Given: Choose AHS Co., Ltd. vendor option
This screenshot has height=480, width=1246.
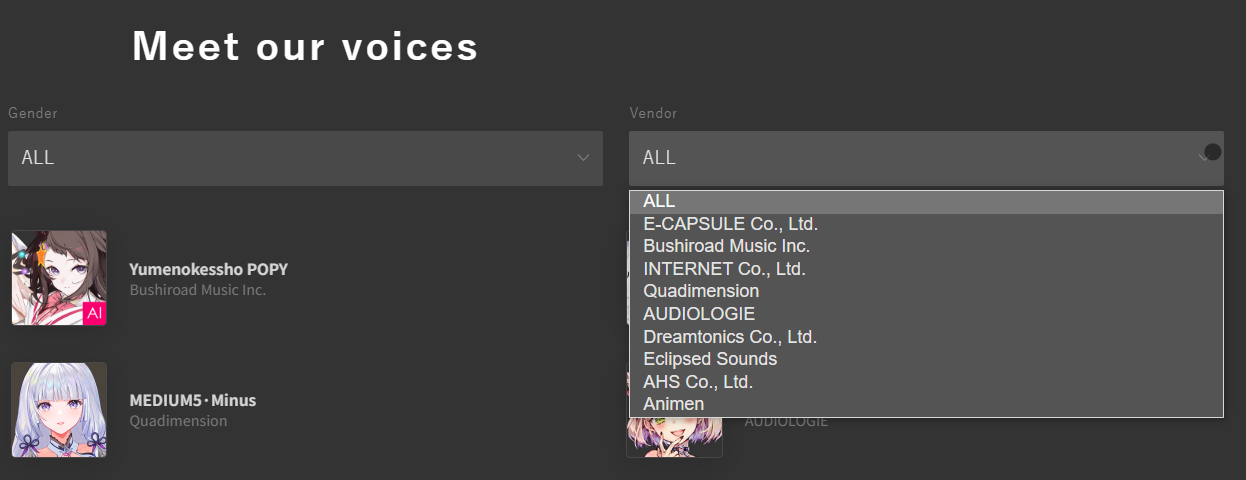Looking at the screenshot, I should (698, 382).
